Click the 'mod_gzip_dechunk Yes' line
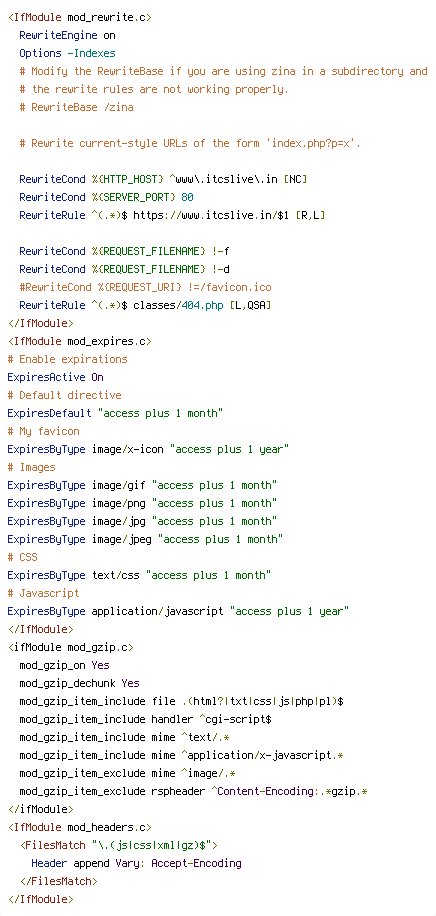Image resolution: width=436 pixels, height=916 pixels. [x=79, y=683]
